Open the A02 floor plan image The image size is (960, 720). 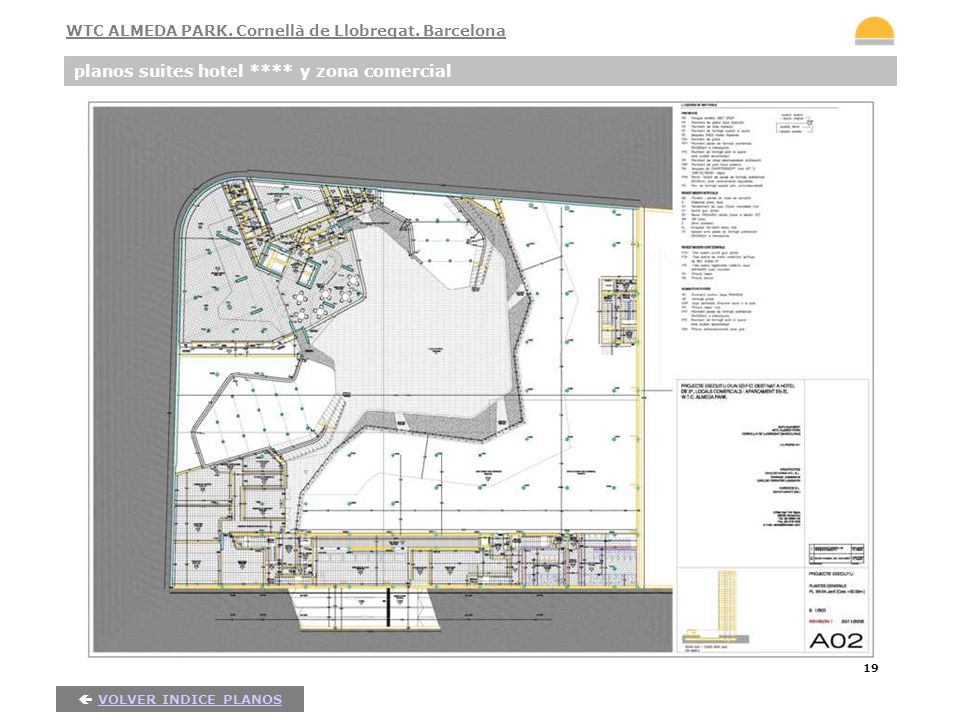point(481,380)
